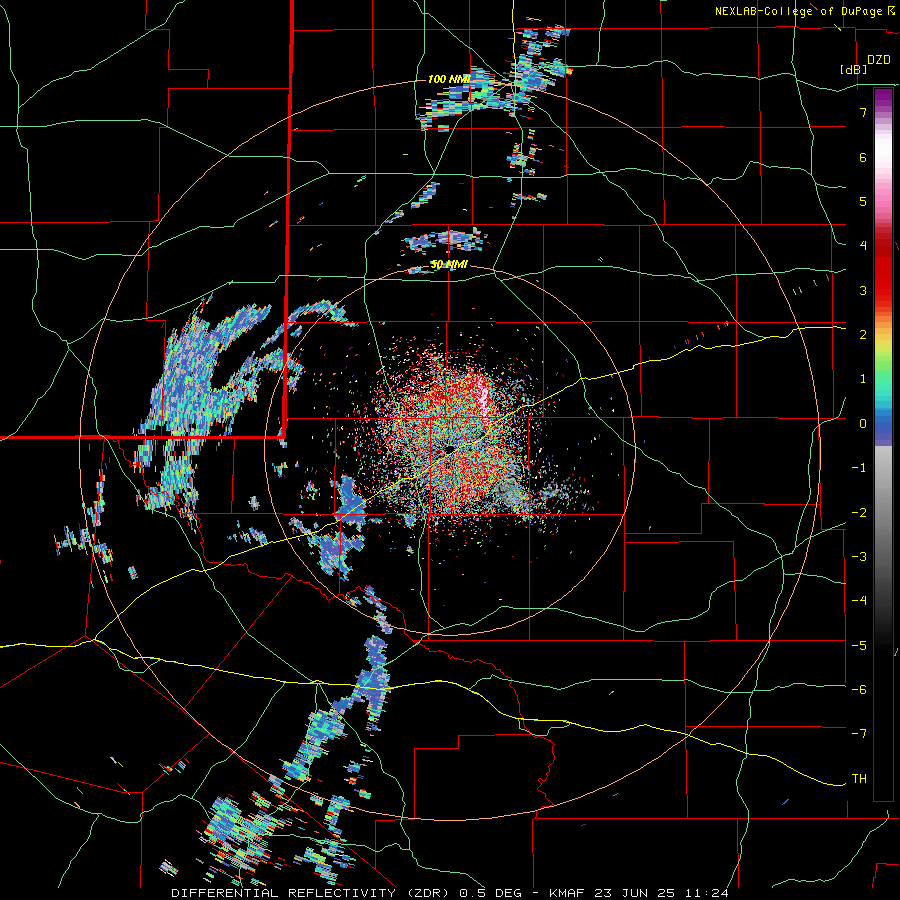Click the 50 NMI range ring label
The width and height of the screenshot is (900, 900).
point(449,265)
